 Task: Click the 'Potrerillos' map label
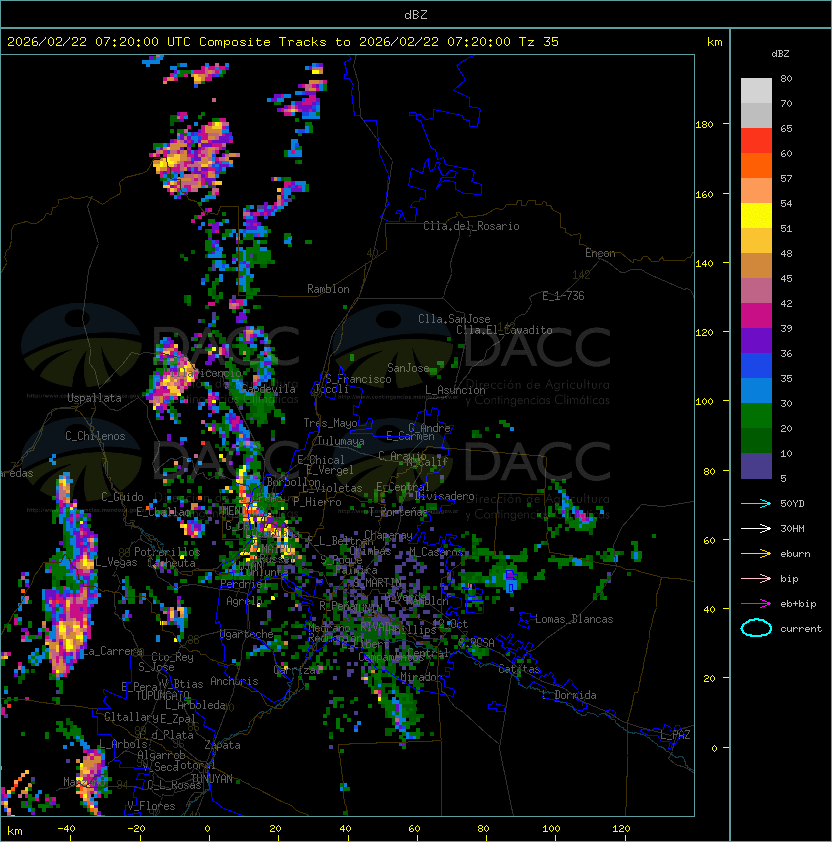pos(167,552)
